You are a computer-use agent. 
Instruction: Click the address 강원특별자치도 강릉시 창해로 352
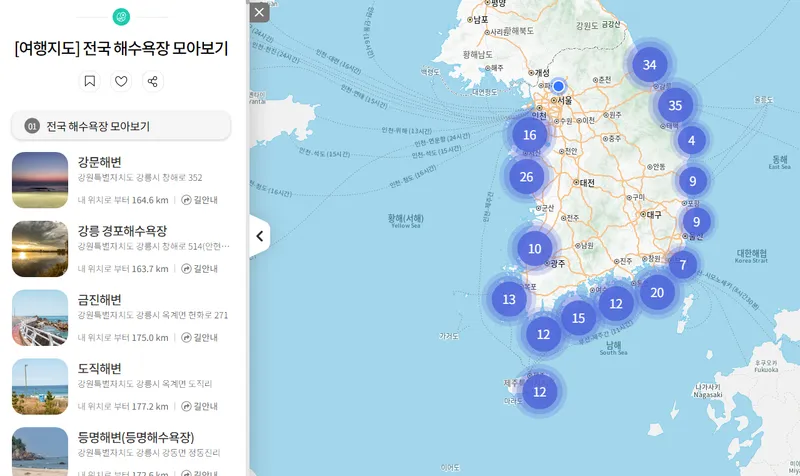(140, 178)
